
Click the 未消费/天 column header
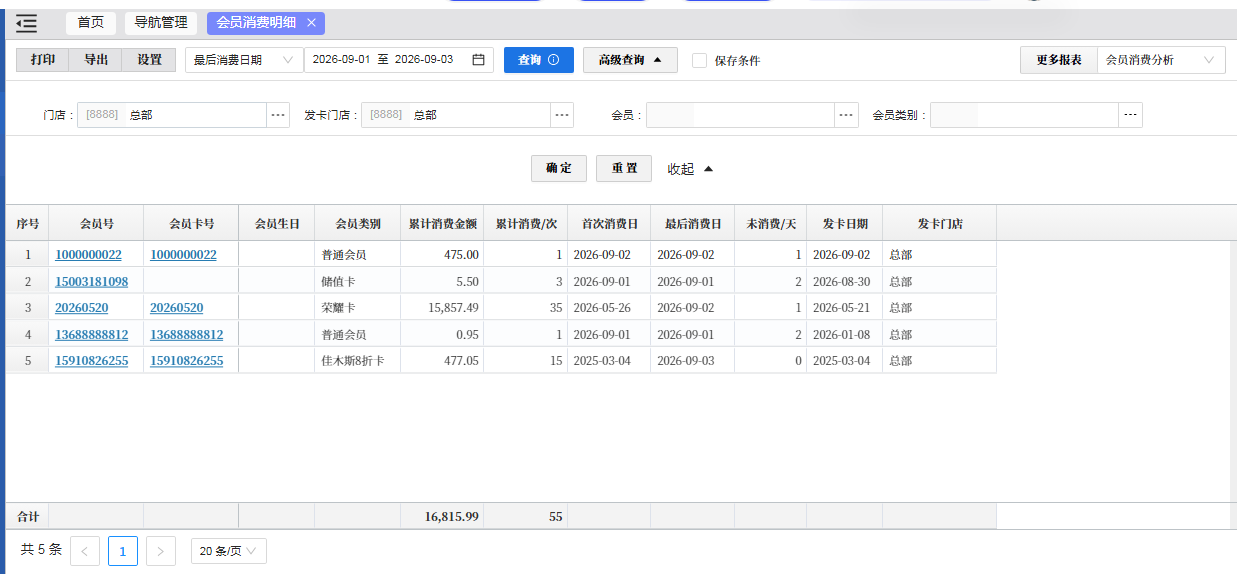coord(771,224)
